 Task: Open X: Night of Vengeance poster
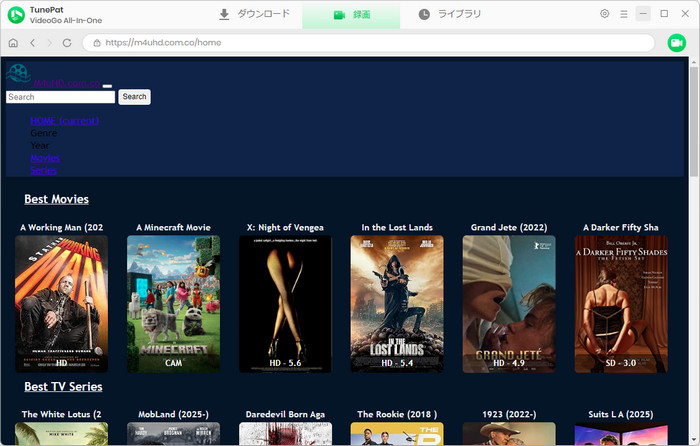pyautogui.click(x=285, y=304)
